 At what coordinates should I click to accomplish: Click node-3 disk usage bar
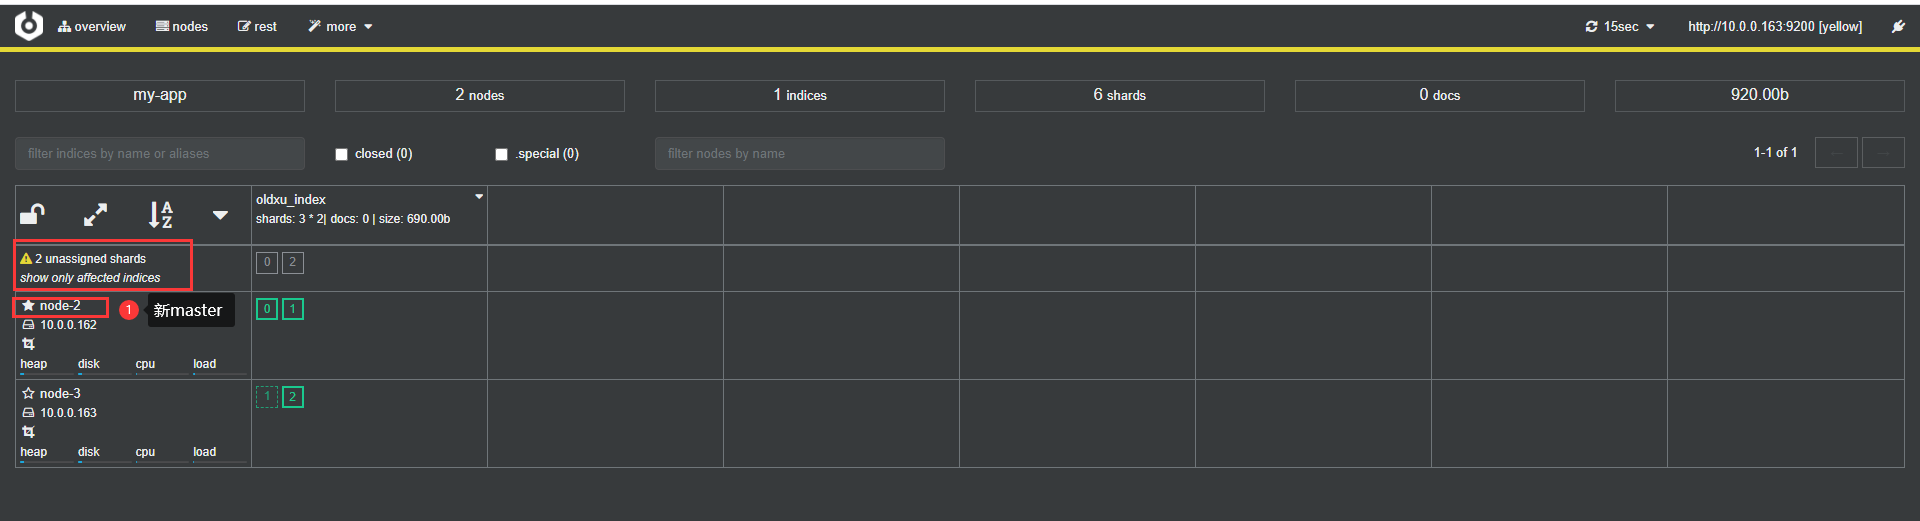coord(104,461)
